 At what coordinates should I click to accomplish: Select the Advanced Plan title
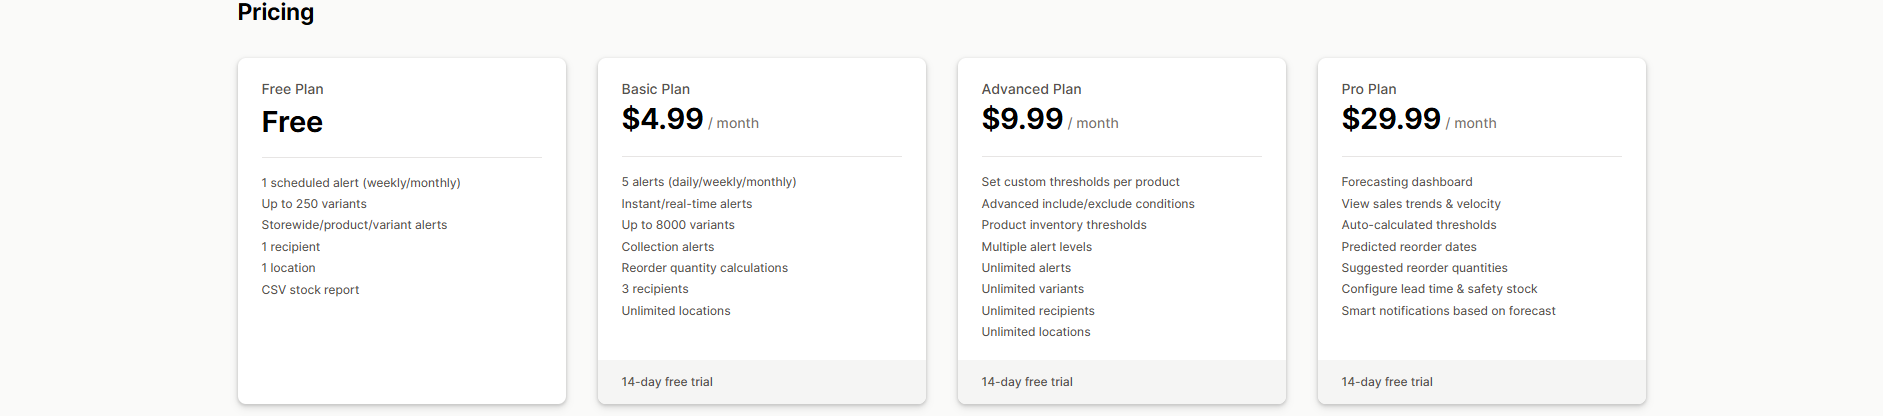1031,89
